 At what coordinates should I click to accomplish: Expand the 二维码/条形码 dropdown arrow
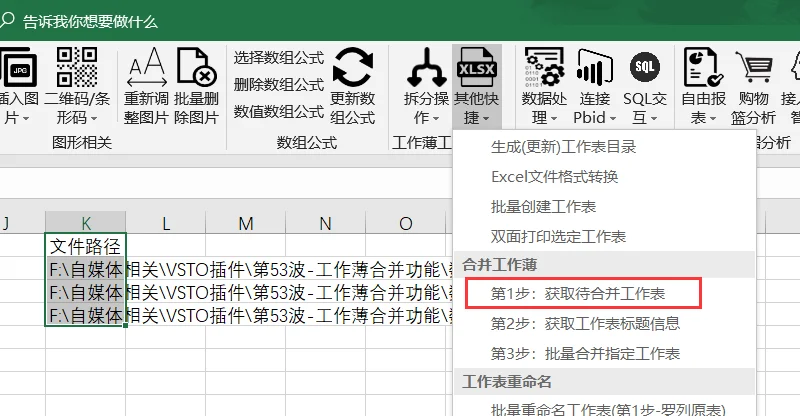click(x=94, y=119)
